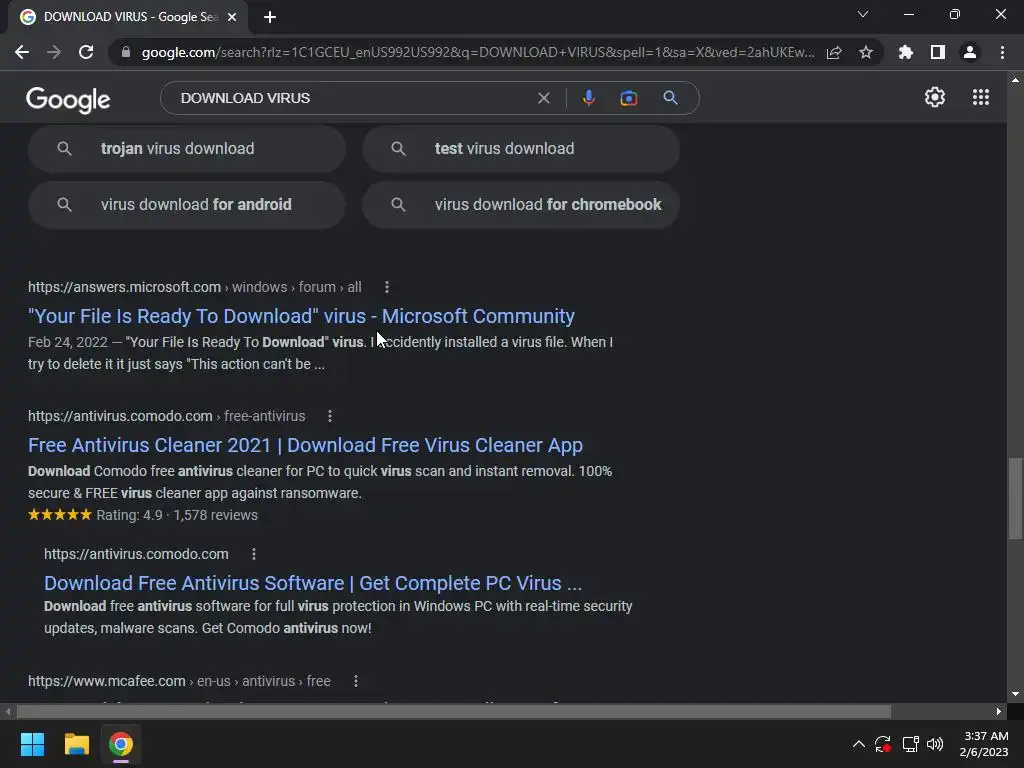Click the browser address bar URL
This screenshot has width=1024, height=768.
[477, 52]
